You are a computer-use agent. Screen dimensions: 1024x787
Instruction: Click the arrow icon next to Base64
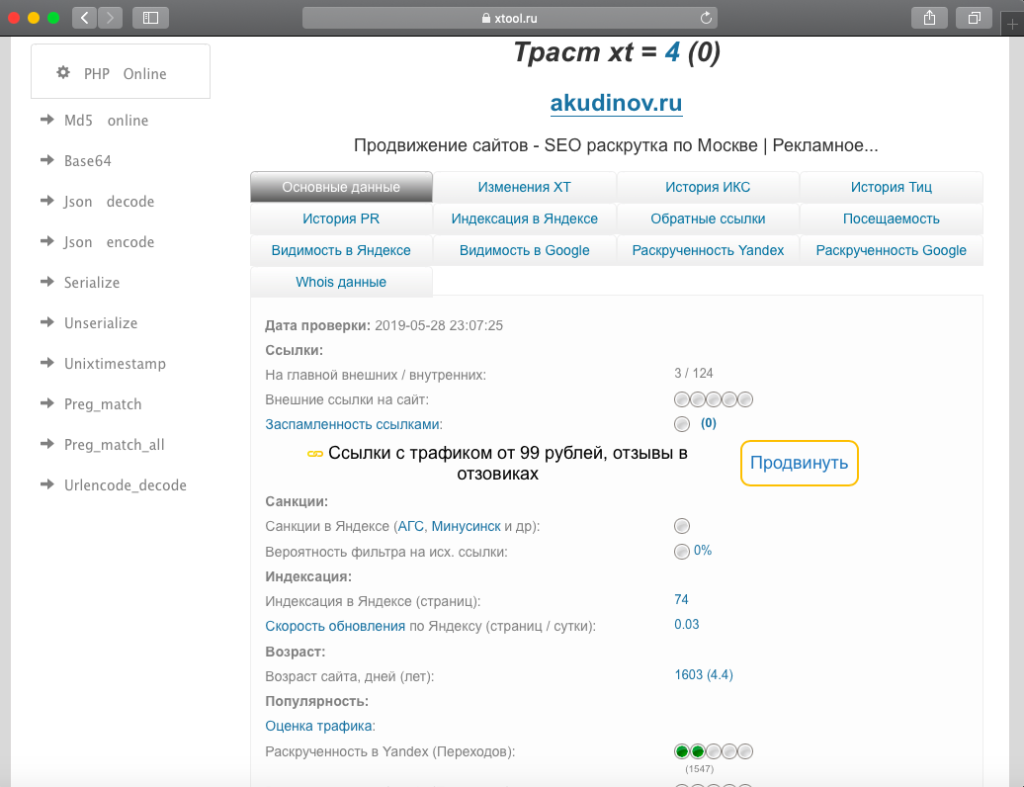click(47, 160)
